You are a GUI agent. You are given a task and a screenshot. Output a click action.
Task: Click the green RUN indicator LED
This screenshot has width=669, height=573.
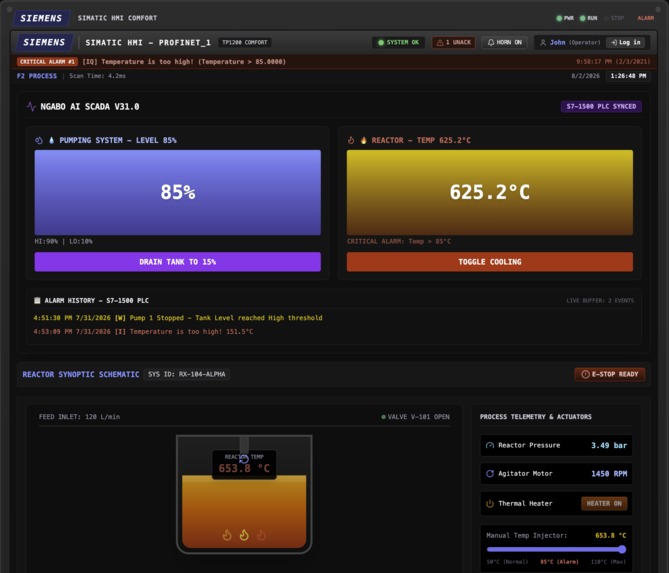582,18
